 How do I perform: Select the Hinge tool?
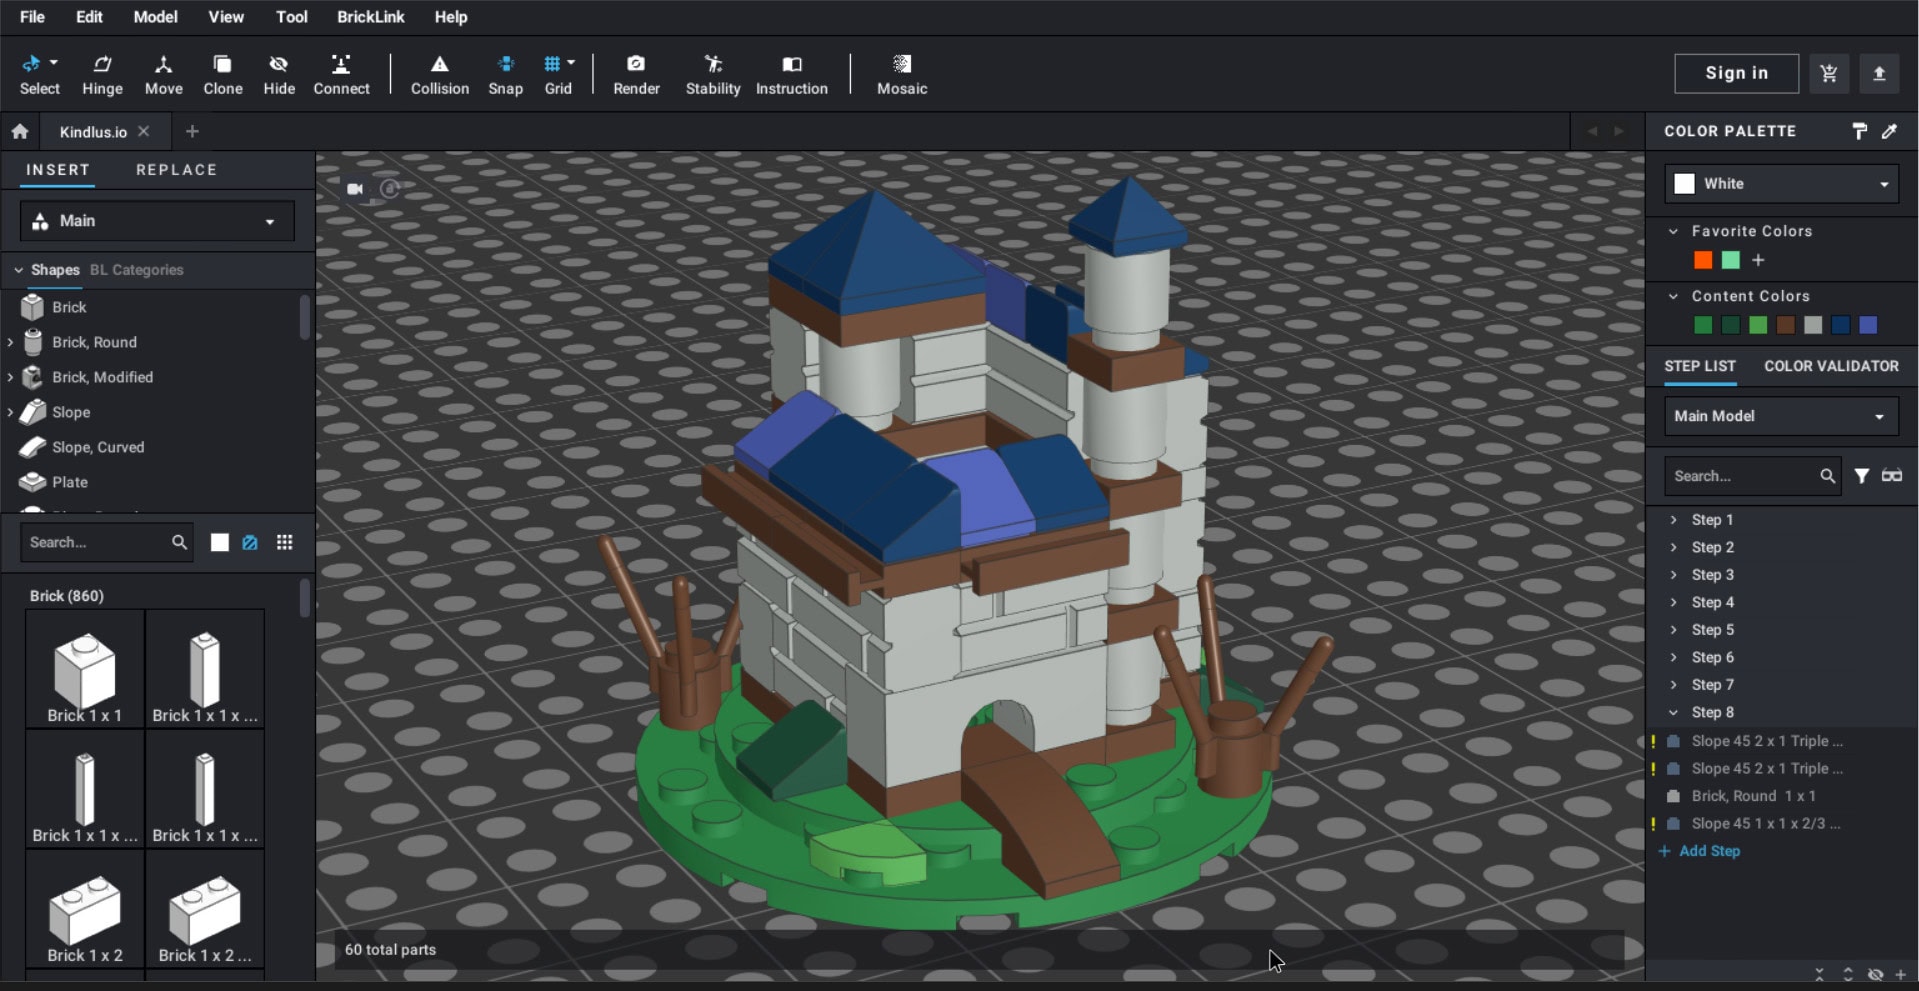tap(102, 74)
